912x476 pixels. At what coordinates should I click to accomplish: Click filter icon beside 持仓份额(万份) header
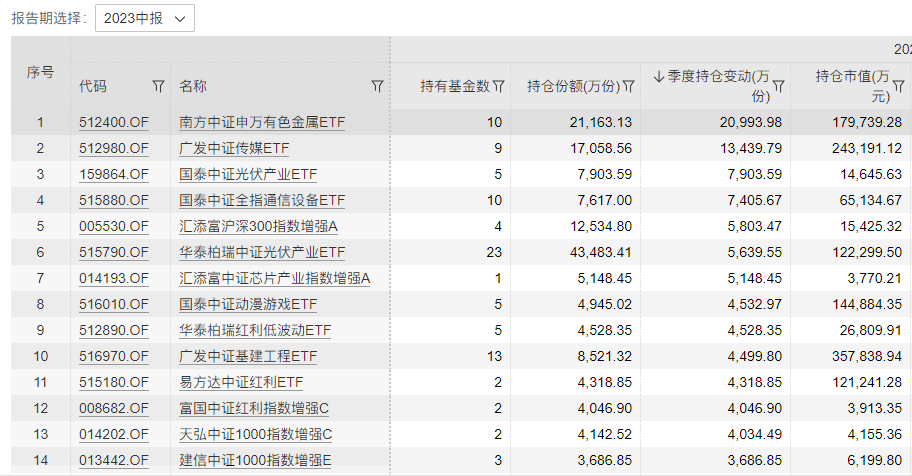pyautogui.click(x=628, y=86)
